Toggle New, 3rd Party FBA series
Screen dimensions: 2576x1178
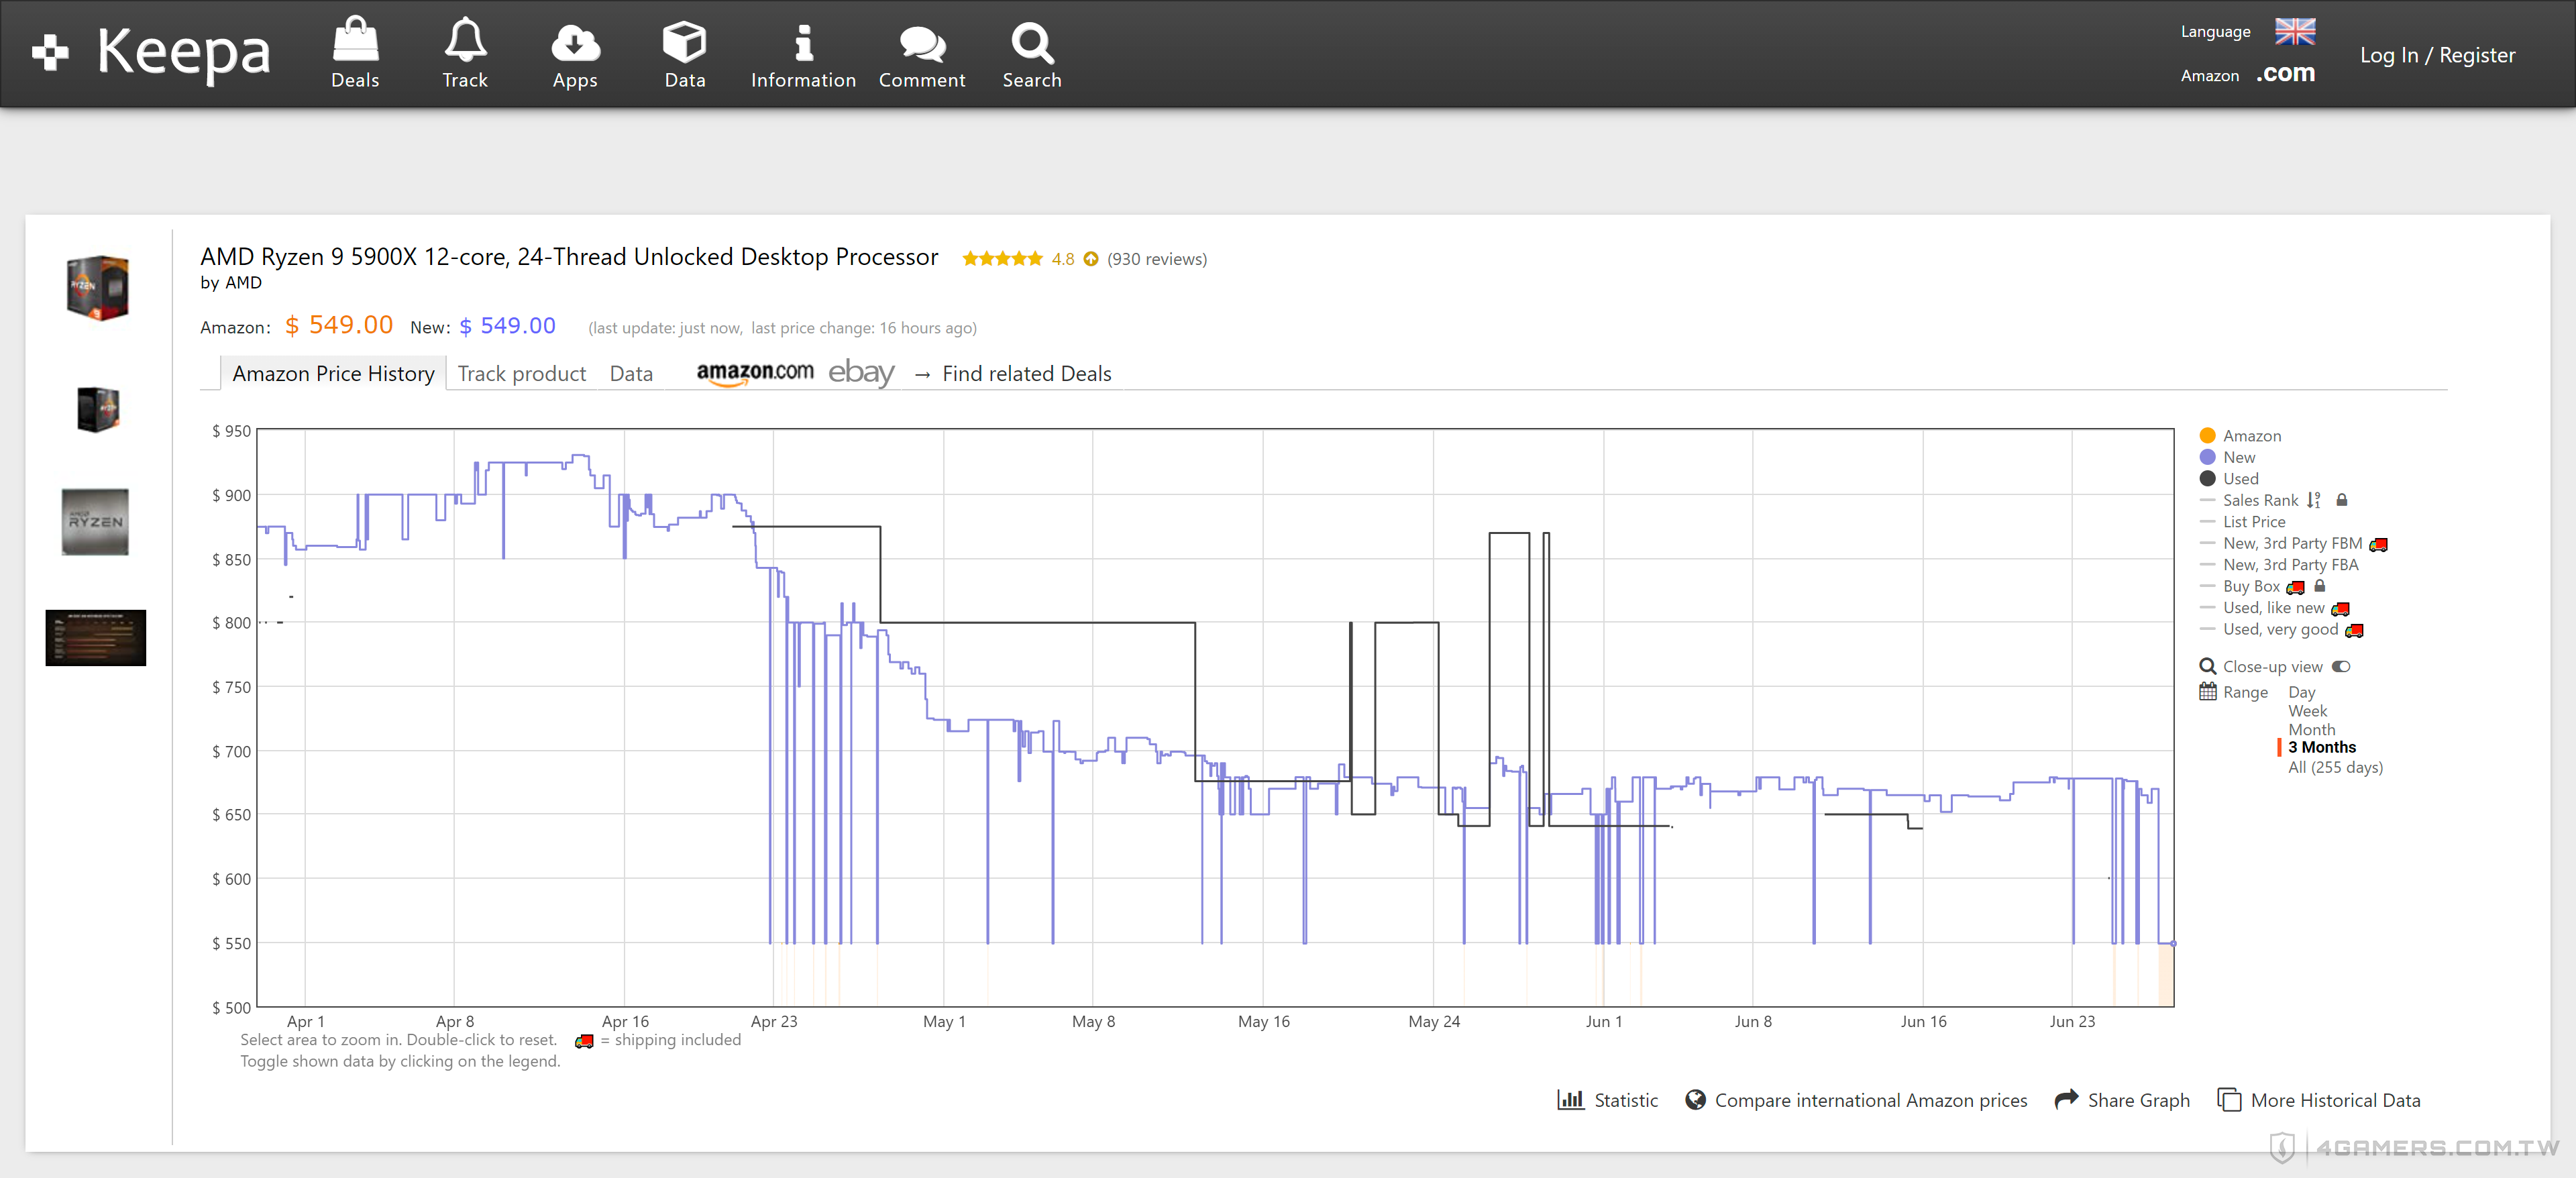2279,564
